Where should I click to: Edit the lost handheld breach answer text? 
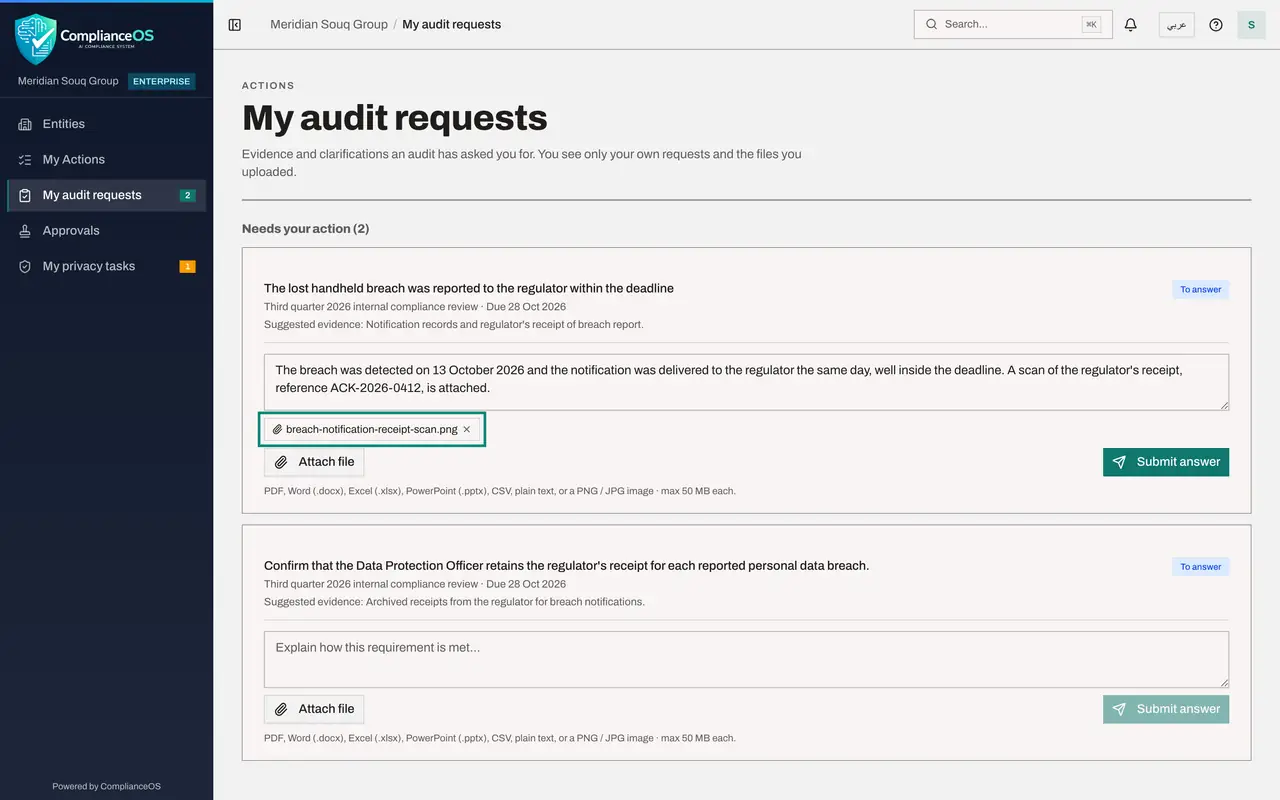coord(746,381)
